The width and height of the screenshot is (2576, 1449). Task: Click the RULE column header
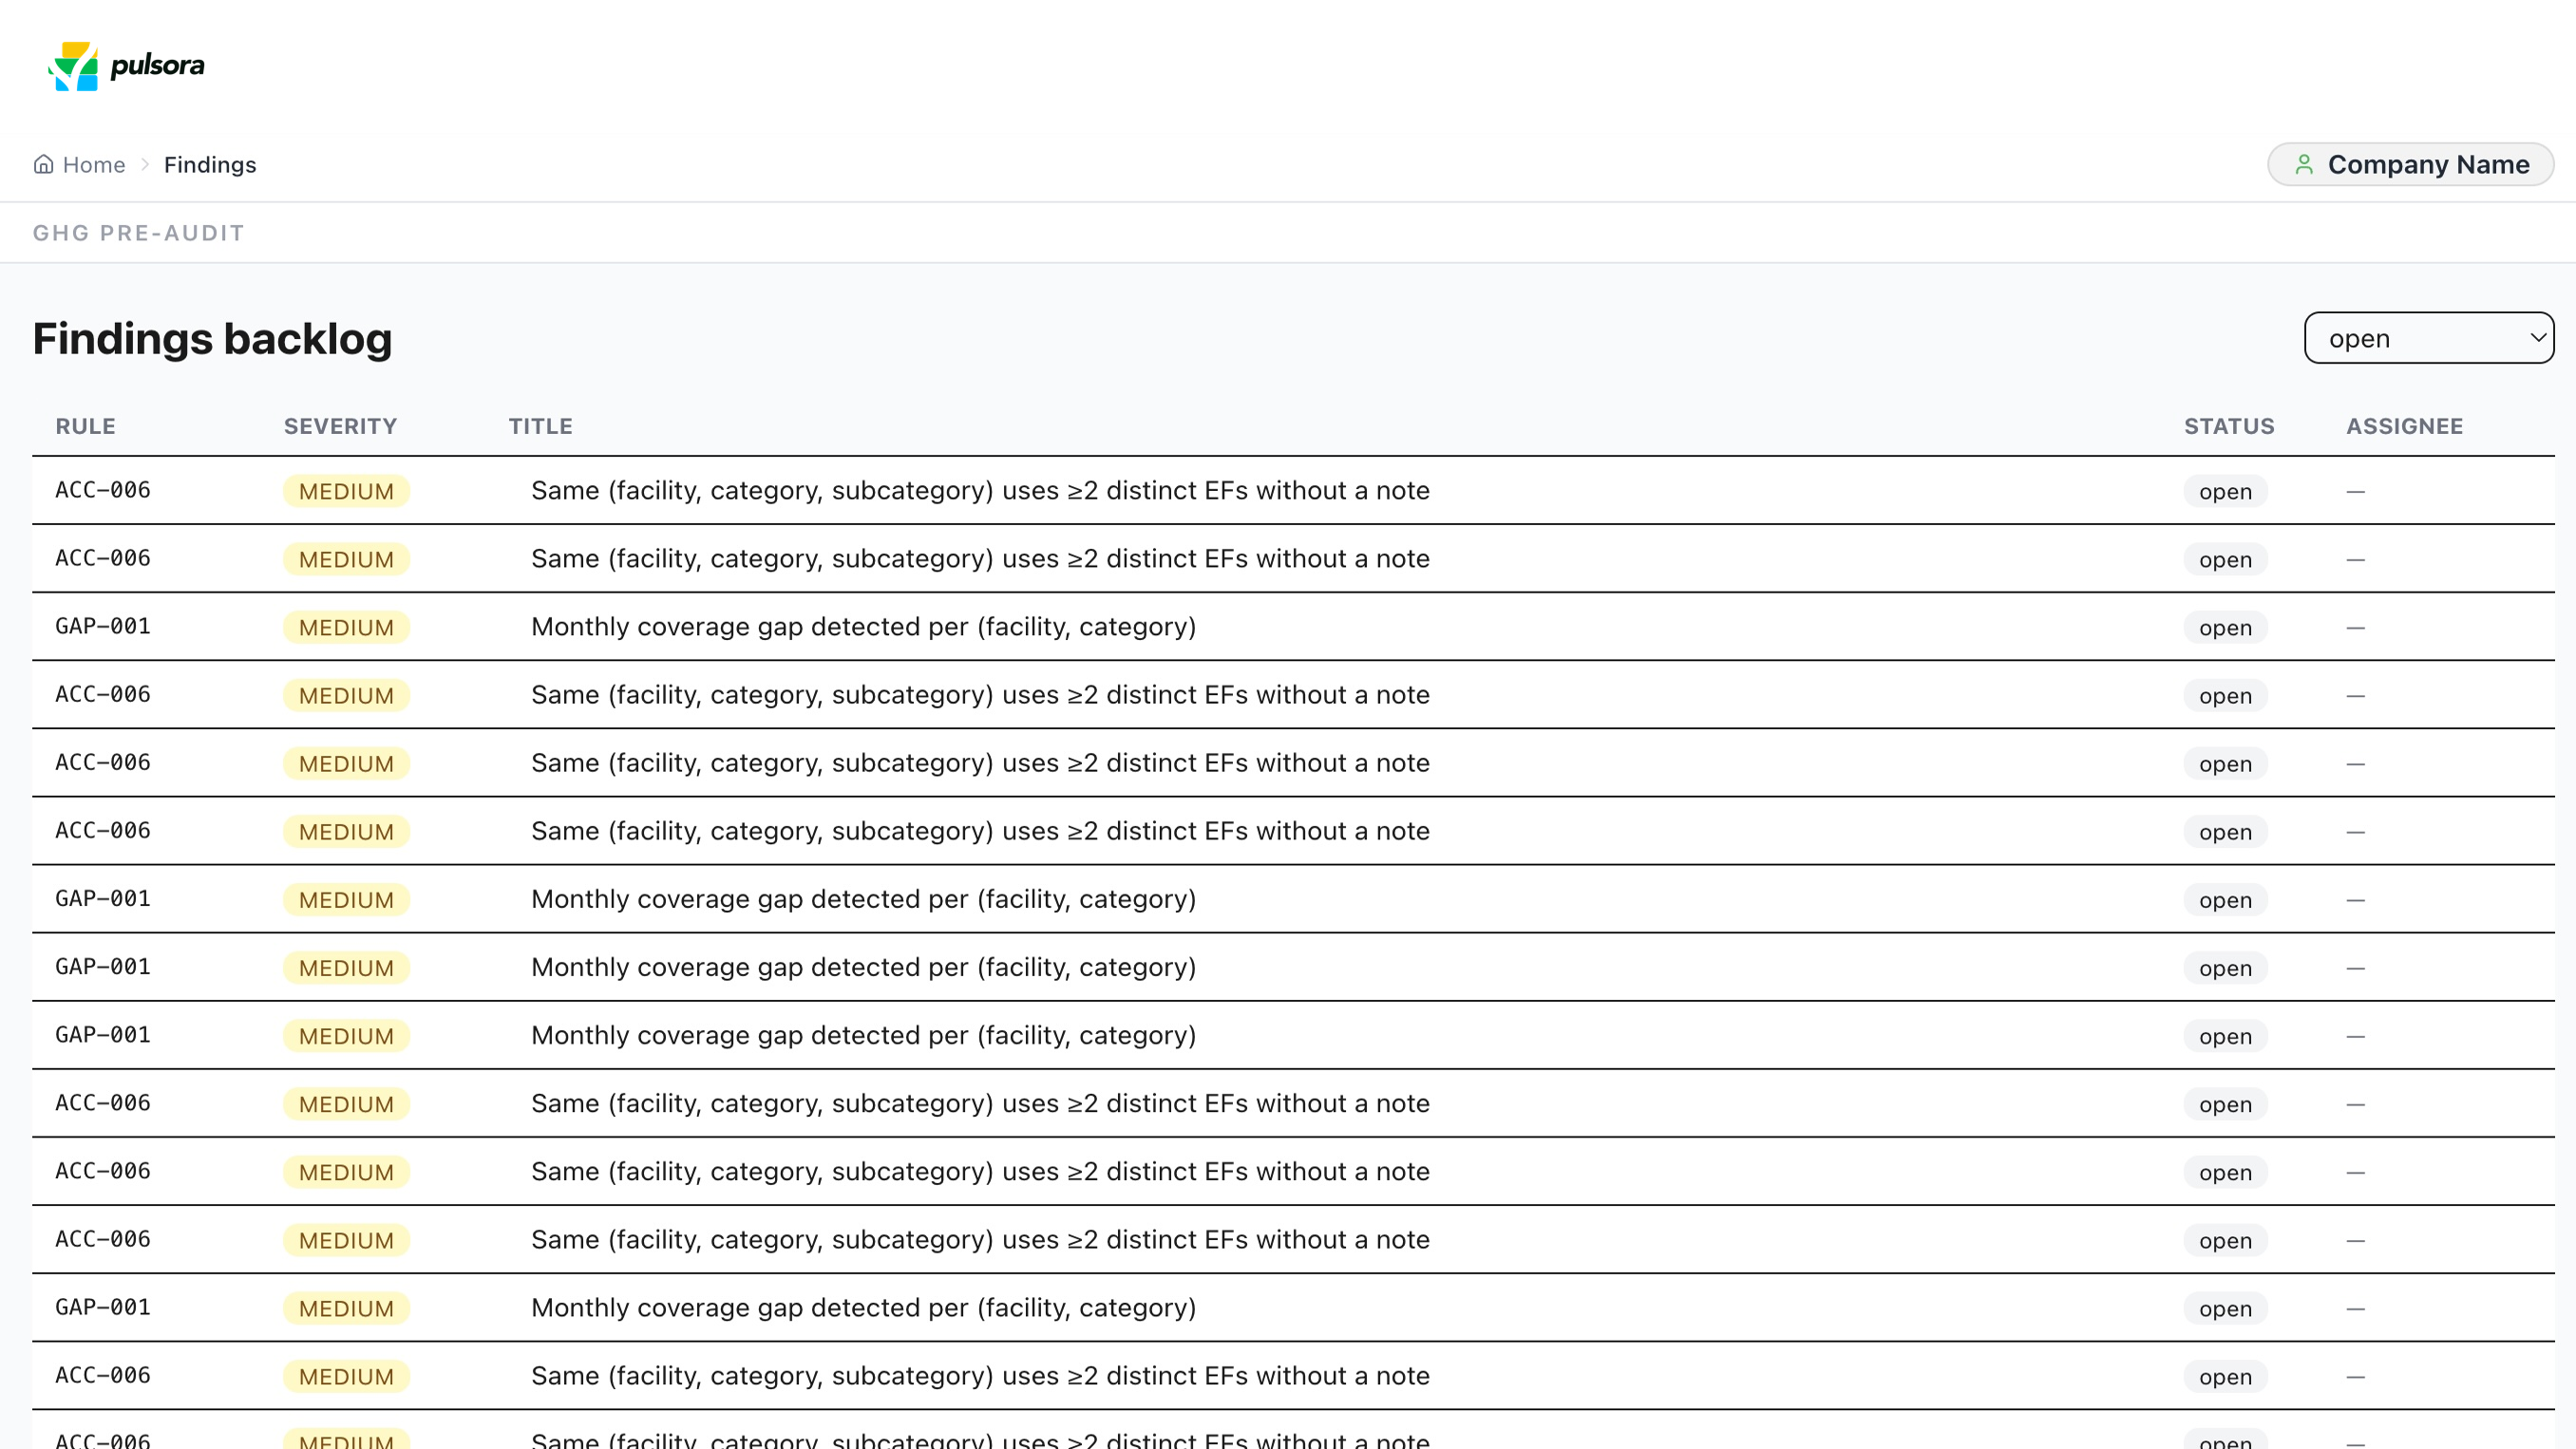tap(85, 426)
